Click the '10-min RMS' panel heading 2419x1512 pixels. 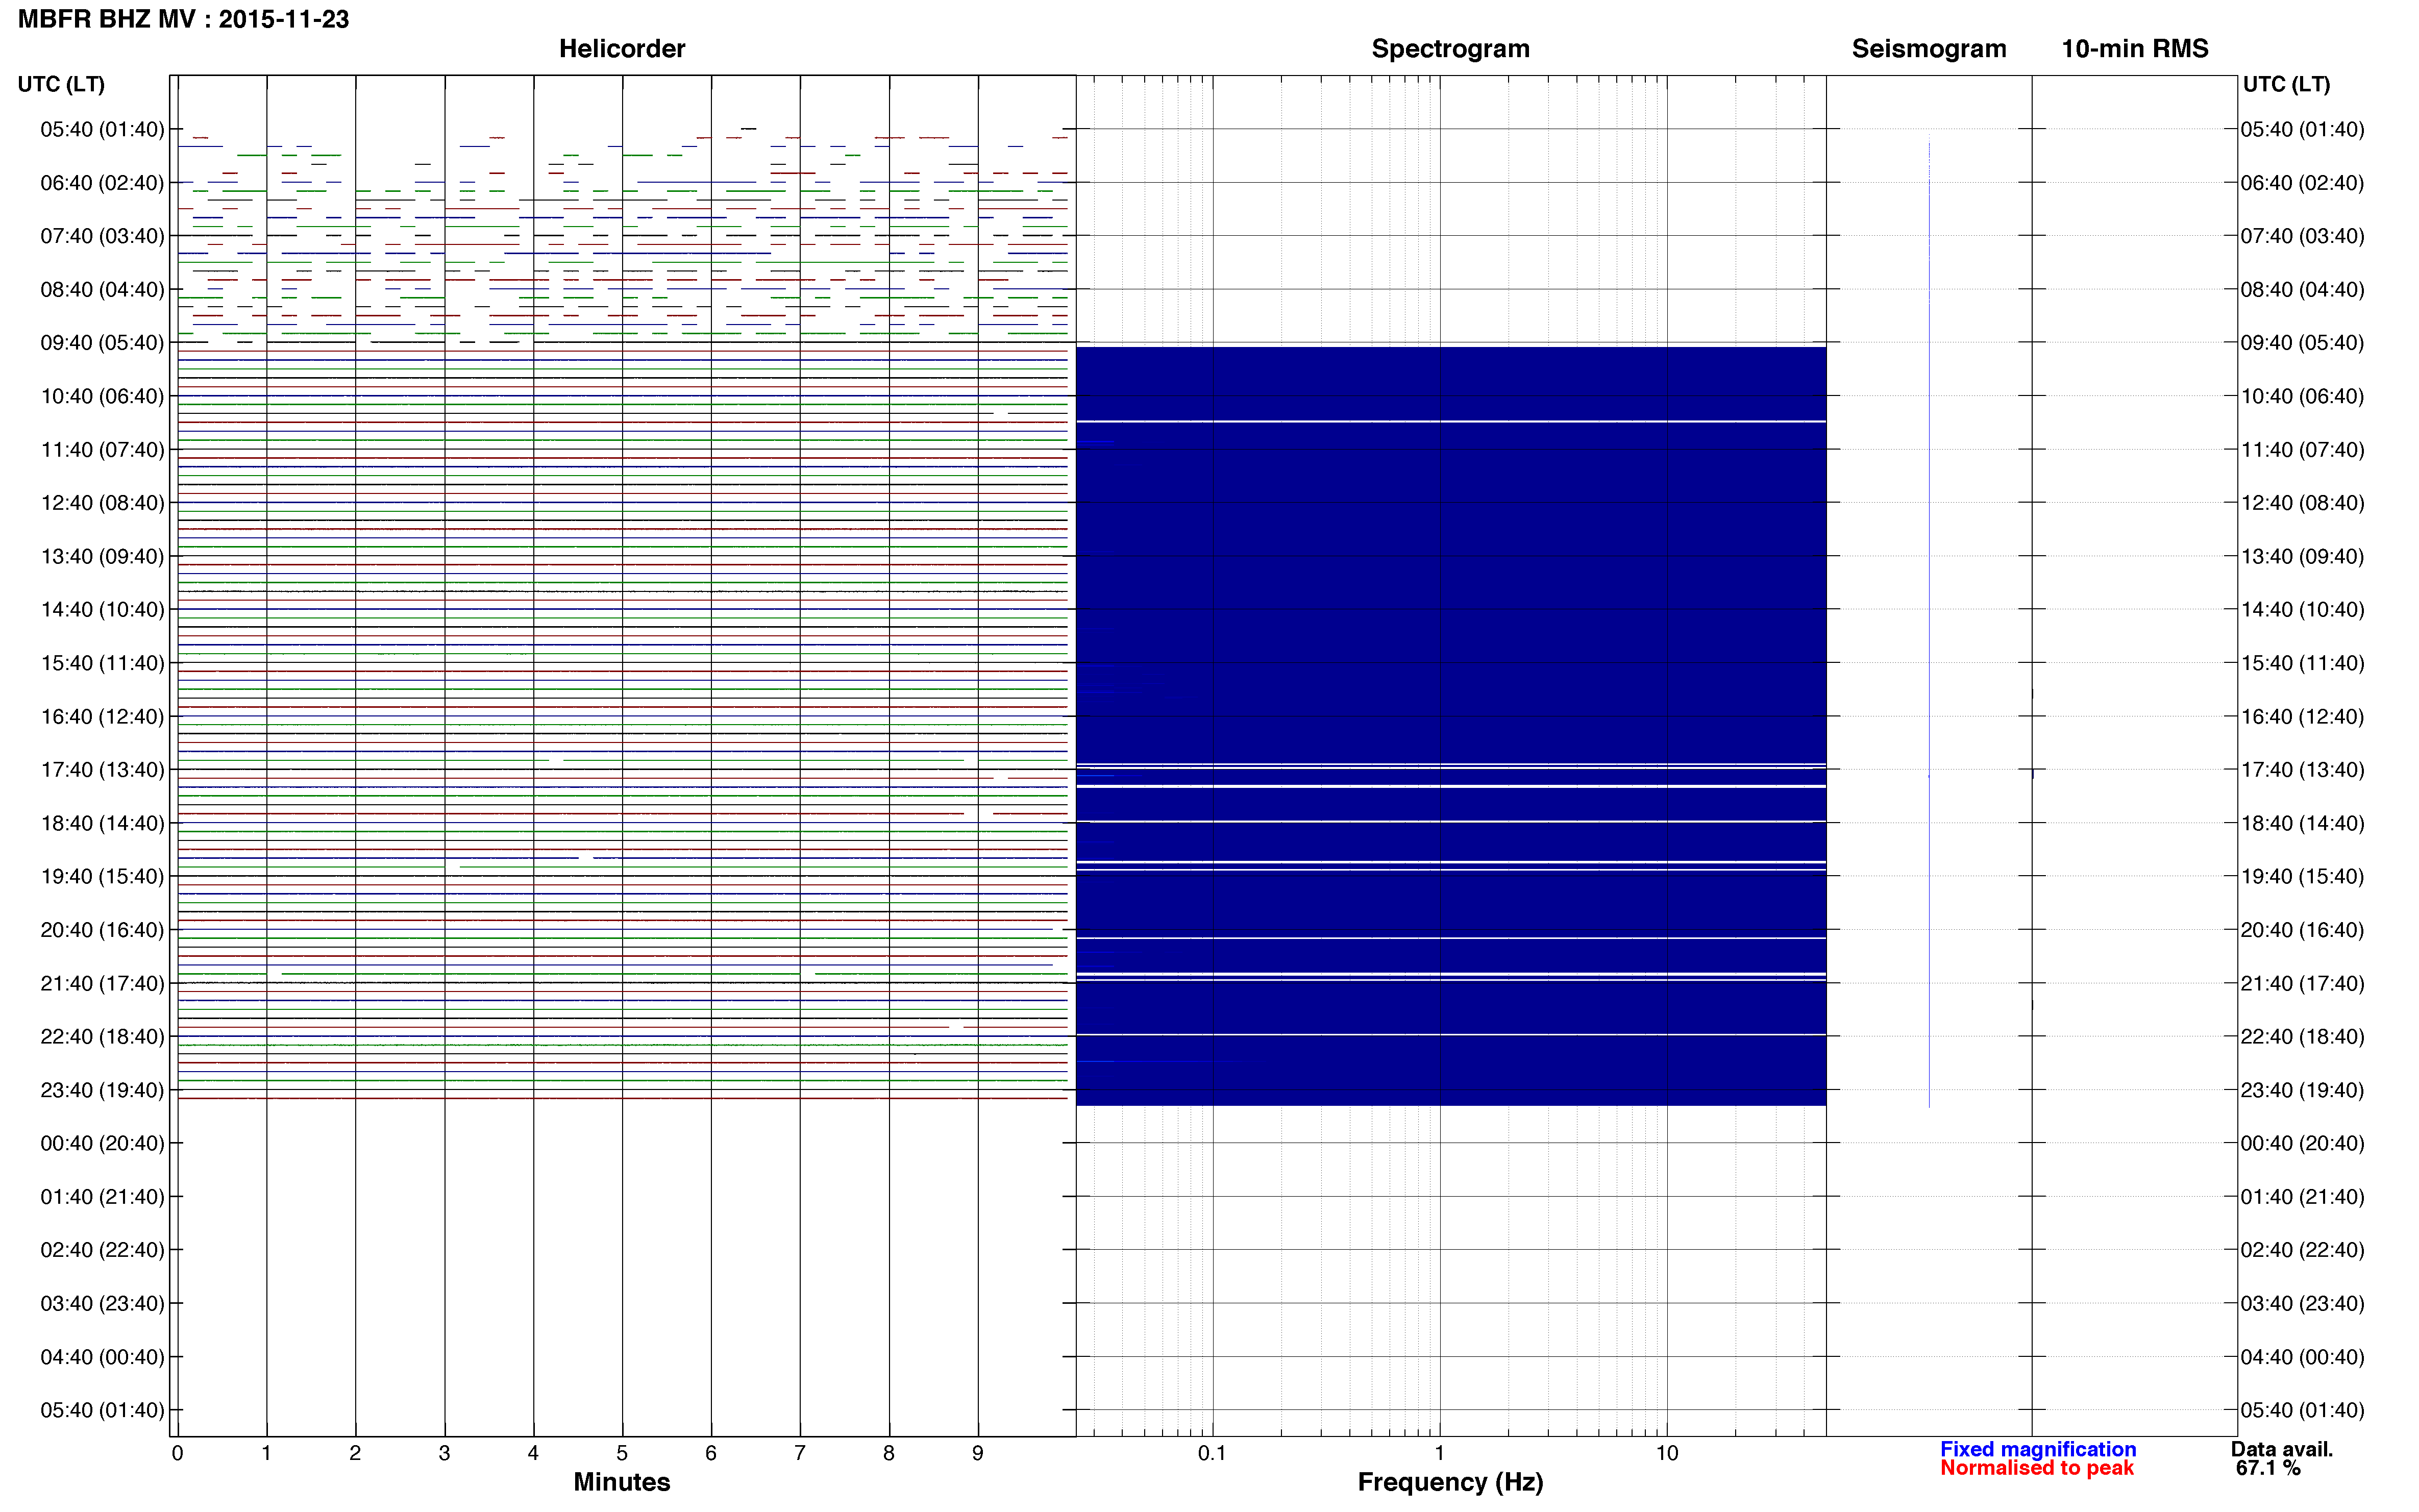[2135, 49]
